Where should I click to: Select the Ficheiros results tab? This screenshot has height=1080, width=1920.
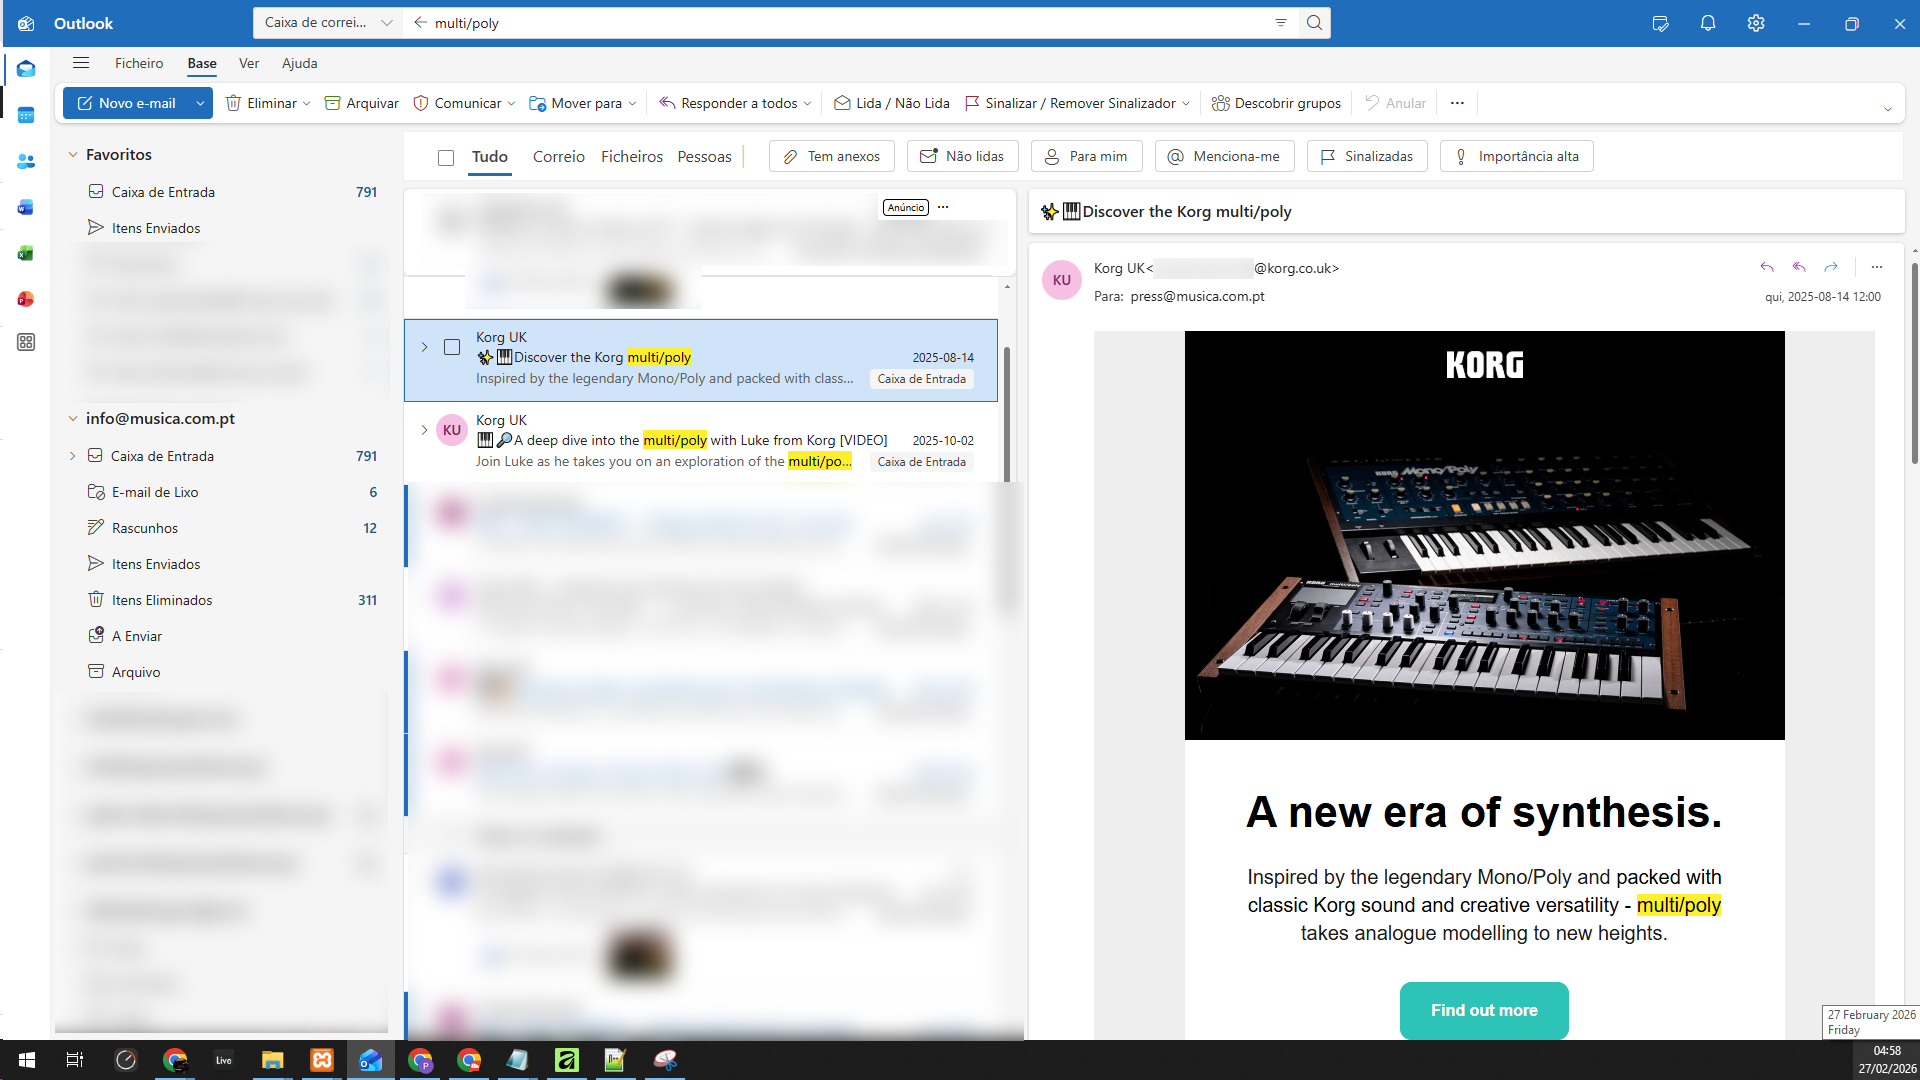(632, 157)
